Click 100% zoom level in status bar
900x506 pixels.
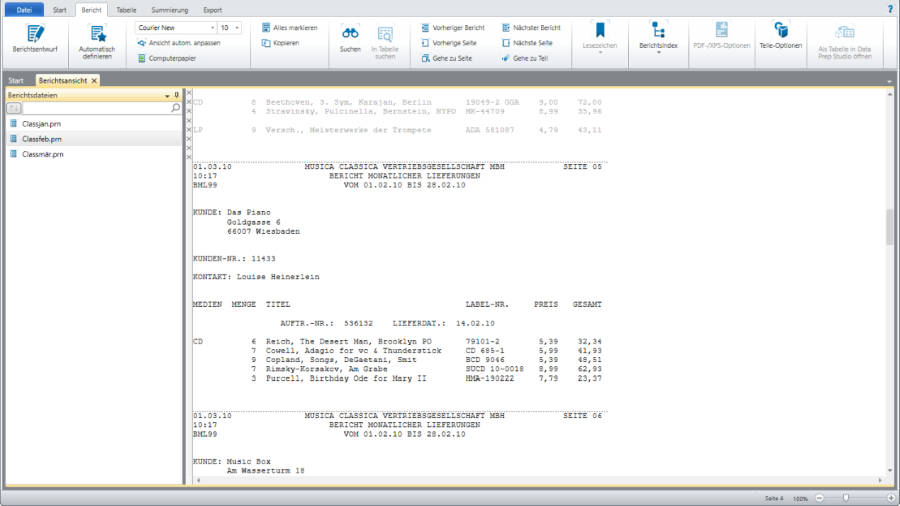pyautogui.click(x=800, y=499)
